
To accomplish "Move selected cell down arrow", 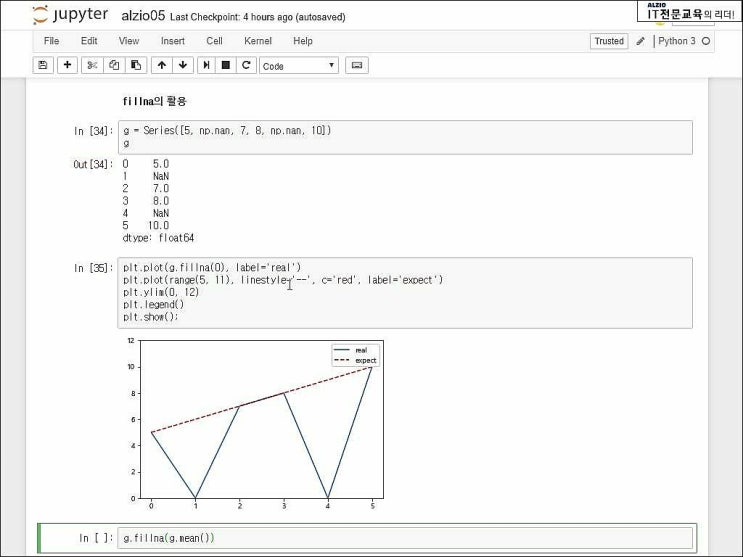I will click(x=183, y=65).
